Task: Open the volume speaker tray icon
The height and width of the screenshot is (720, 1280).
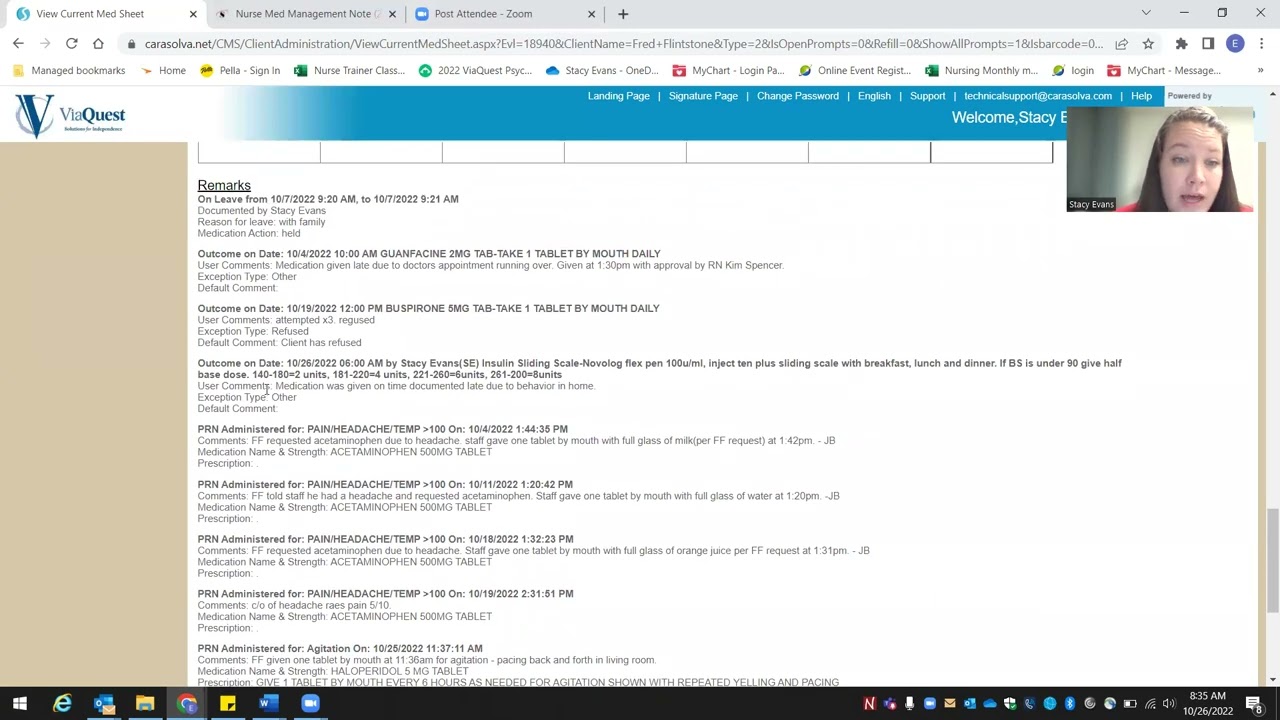Action: (x=1169, y=704)
